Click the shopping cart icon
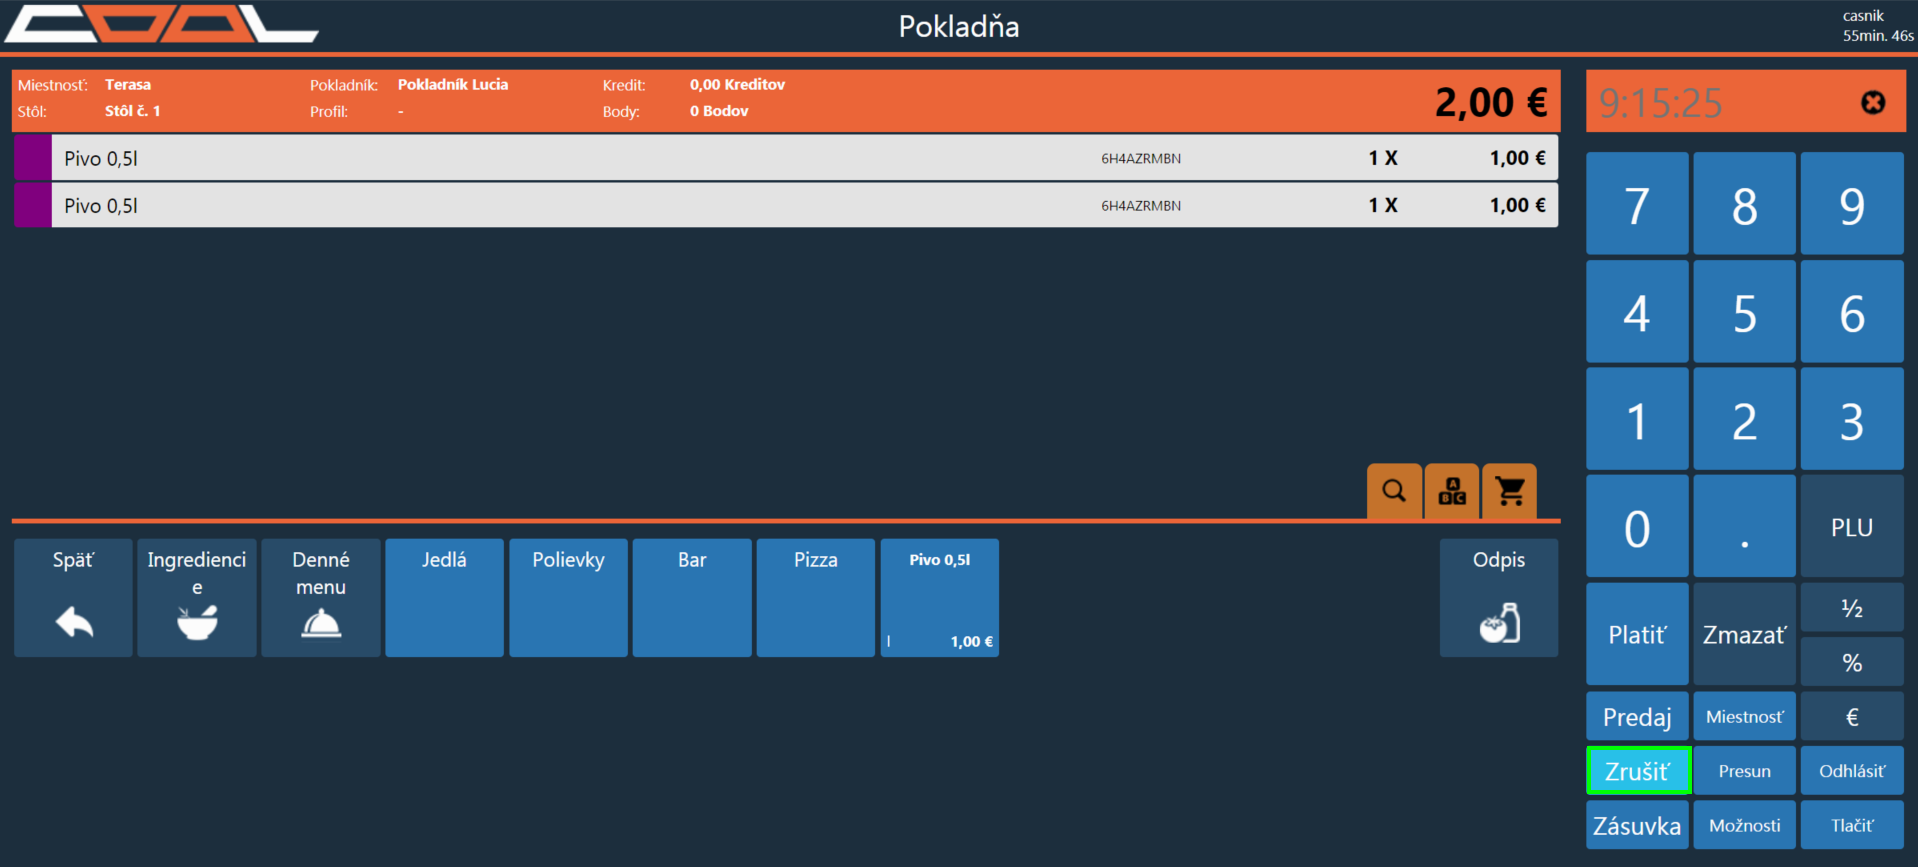This screenshot has width=1918, height=867. click(x=1509, y=491)
